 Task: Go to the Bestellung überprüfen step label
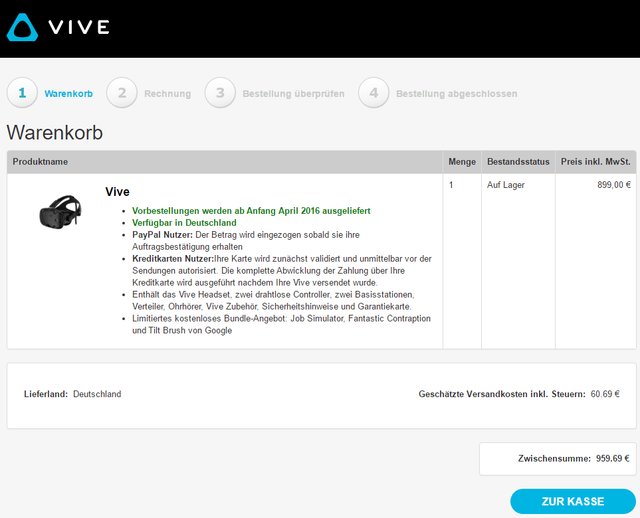pos(293,93)
